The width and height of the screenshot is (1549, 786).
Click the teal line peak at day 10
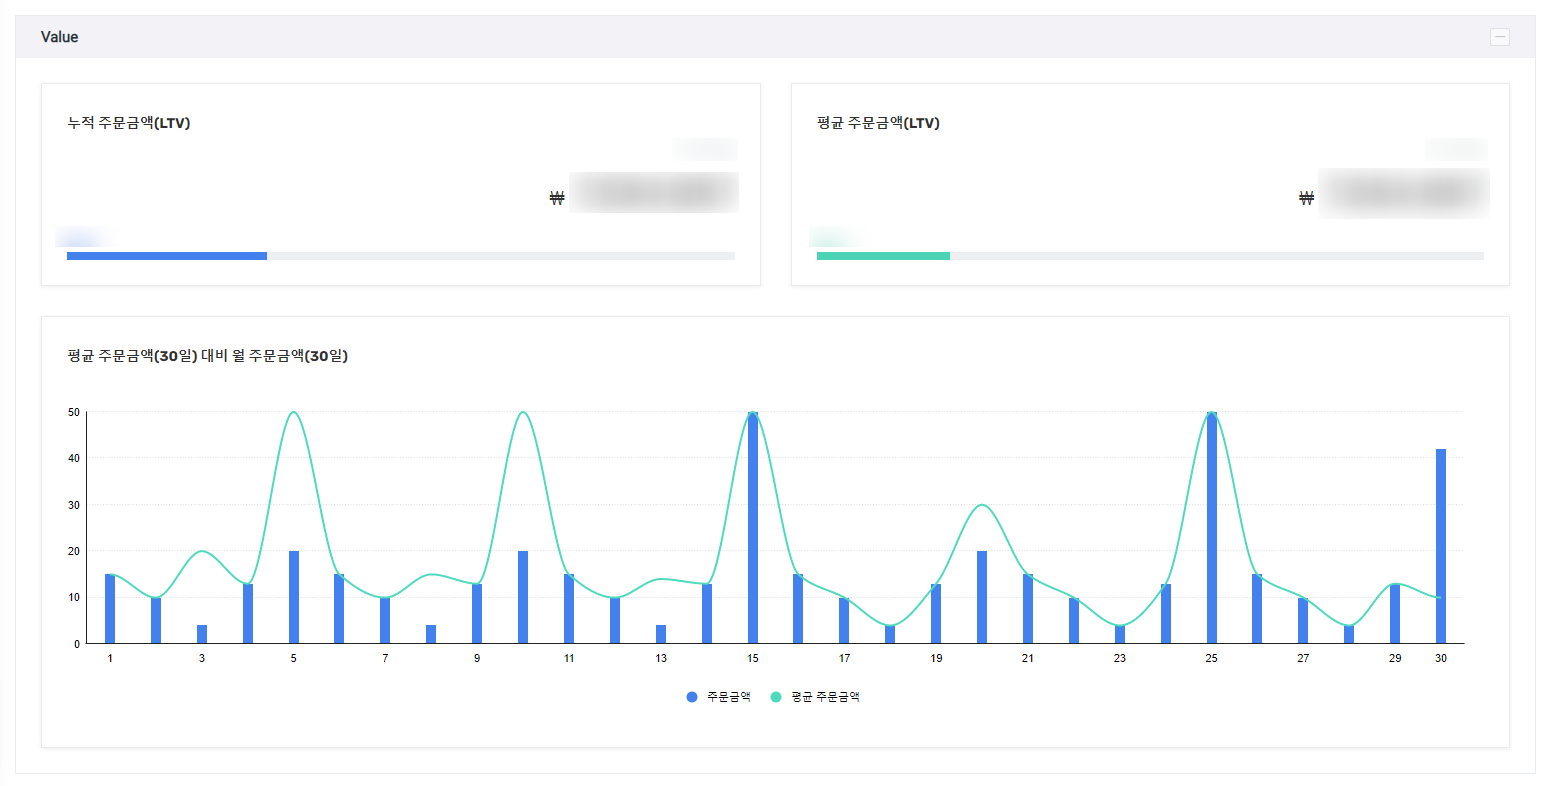click(x=523, y=412)
